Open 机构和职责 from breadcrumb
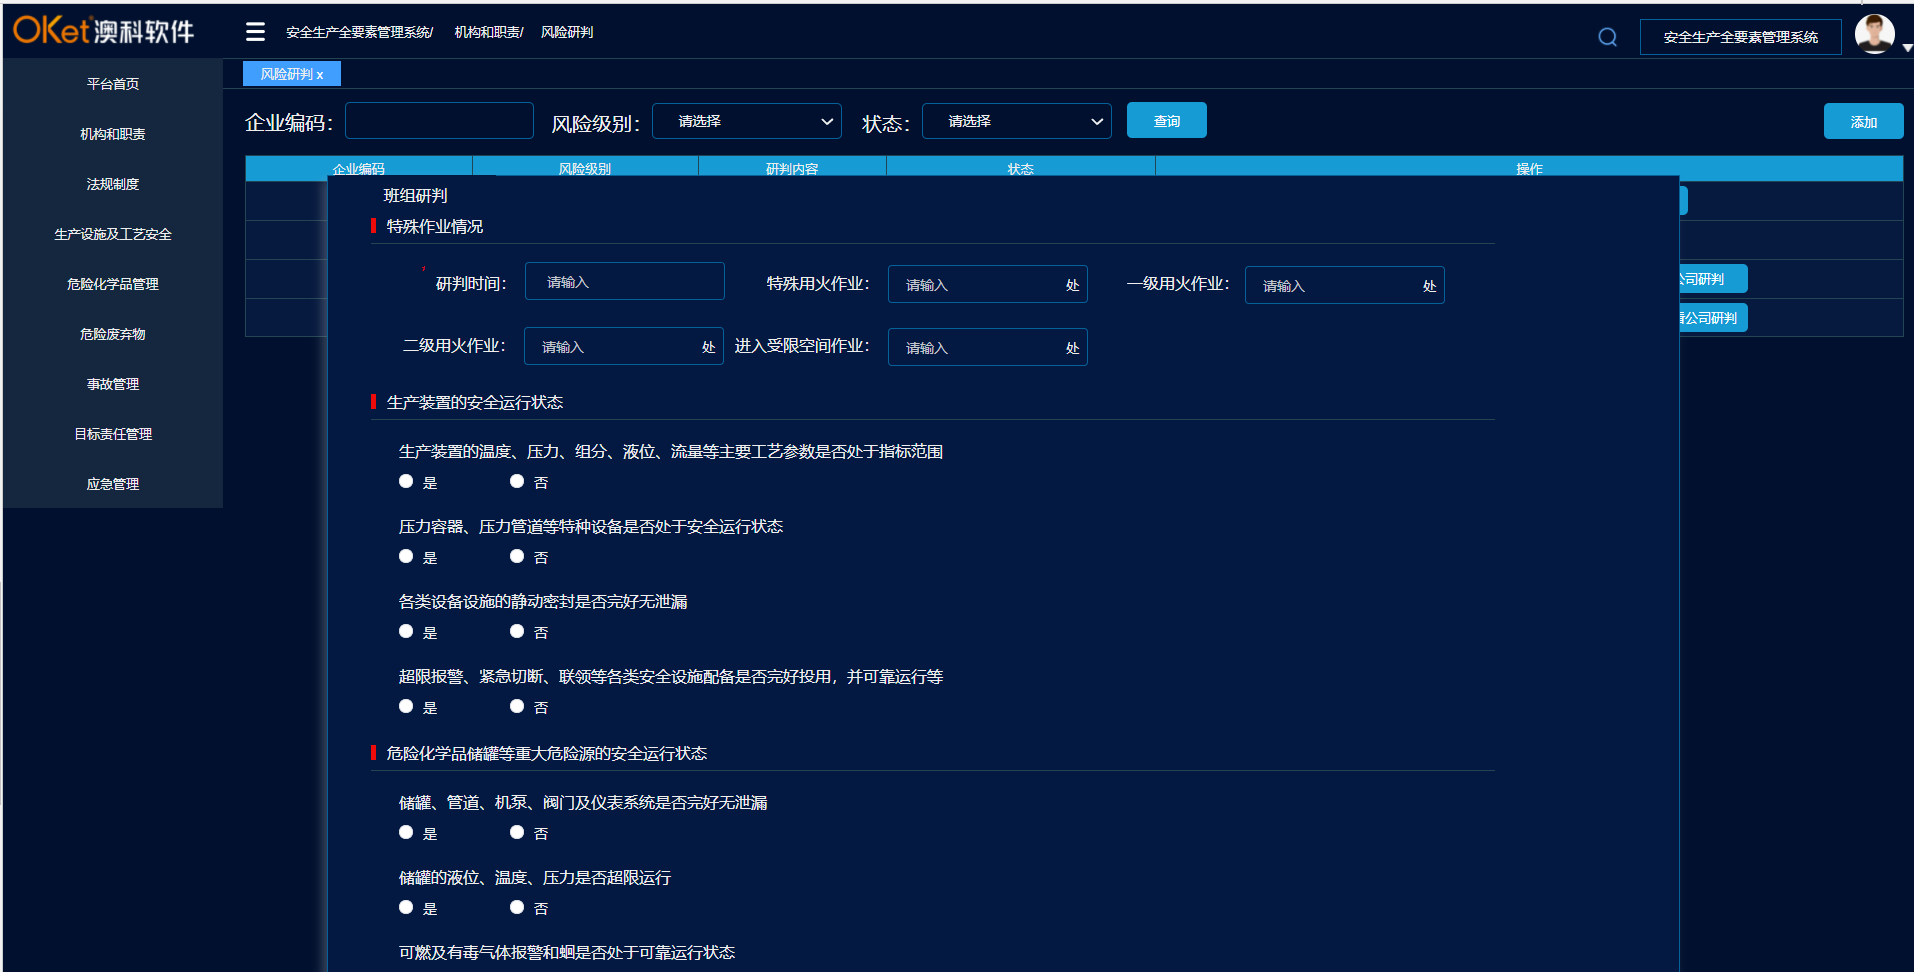 click(487, 31)
